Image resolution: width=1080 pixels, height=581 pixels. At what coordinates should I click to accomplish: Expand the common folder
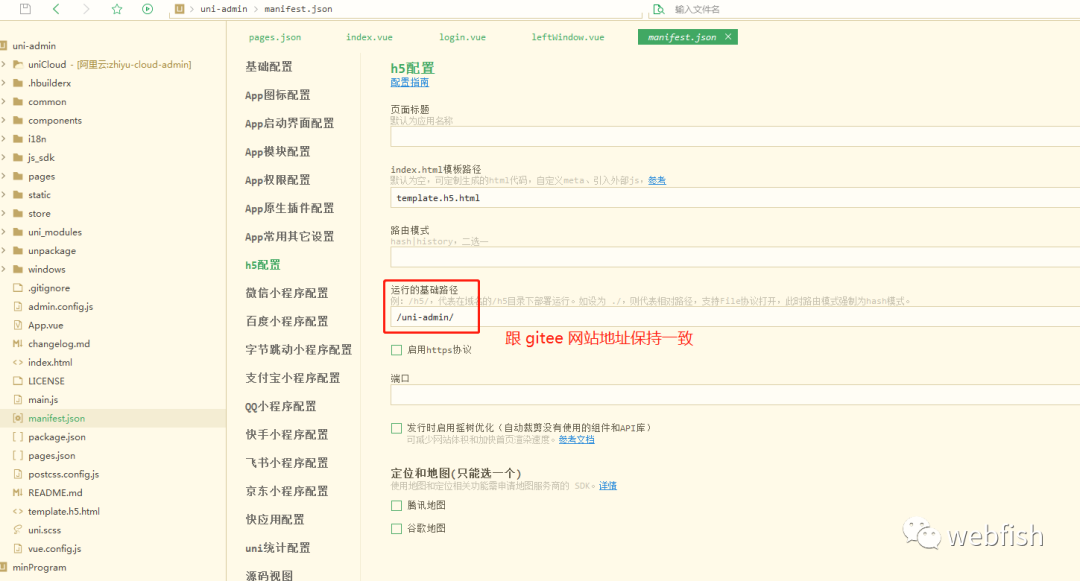pos(3,101)
